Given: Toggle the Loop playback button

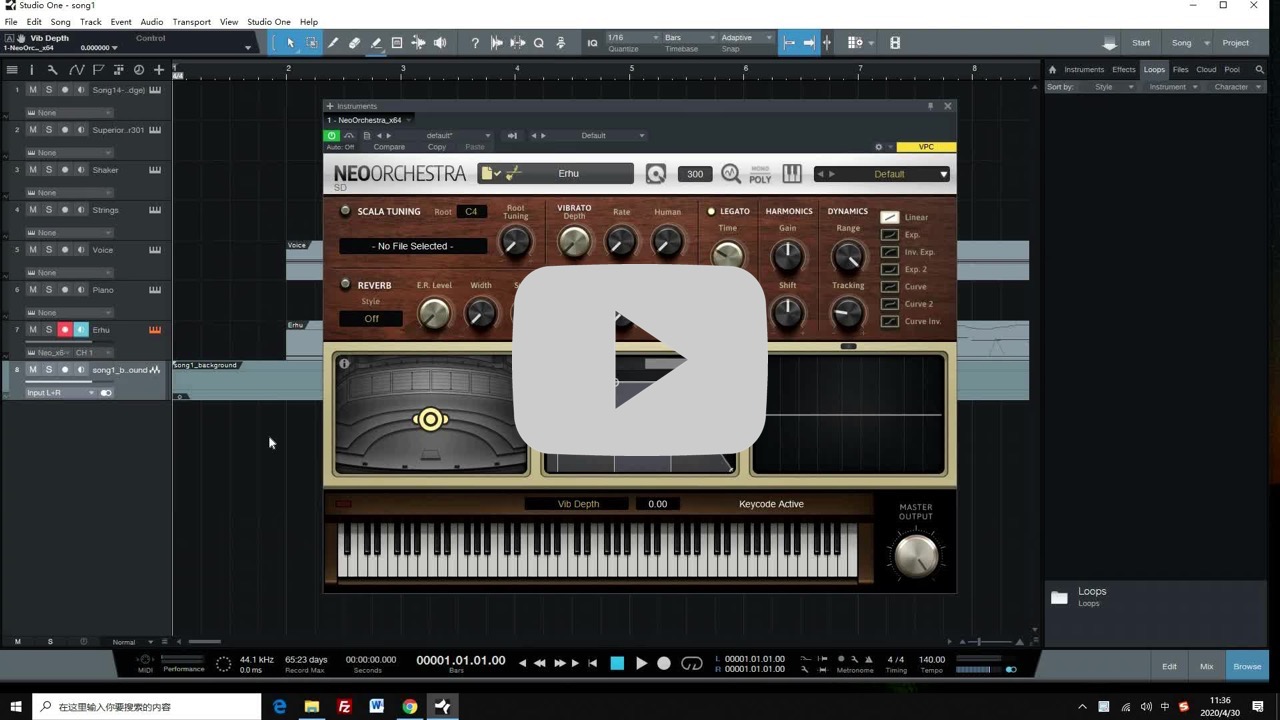Looking at the screenshot, I should pos(692,663).
